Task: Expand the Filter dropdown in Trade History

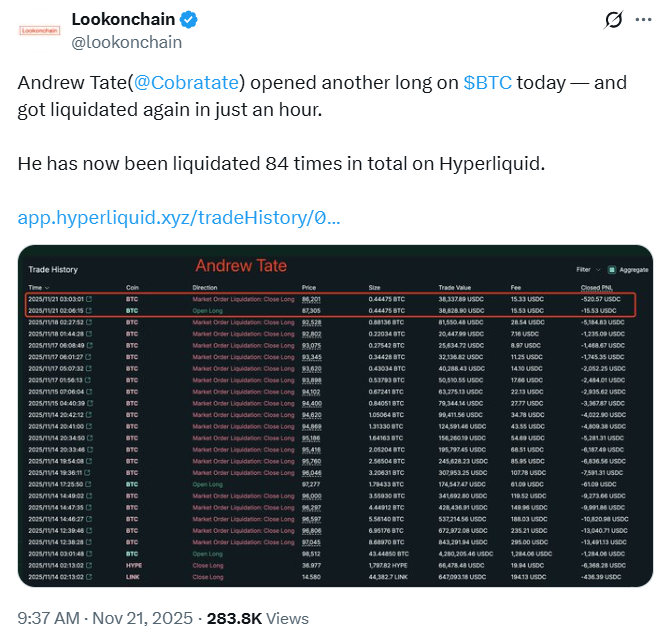Action: point(587,269)
